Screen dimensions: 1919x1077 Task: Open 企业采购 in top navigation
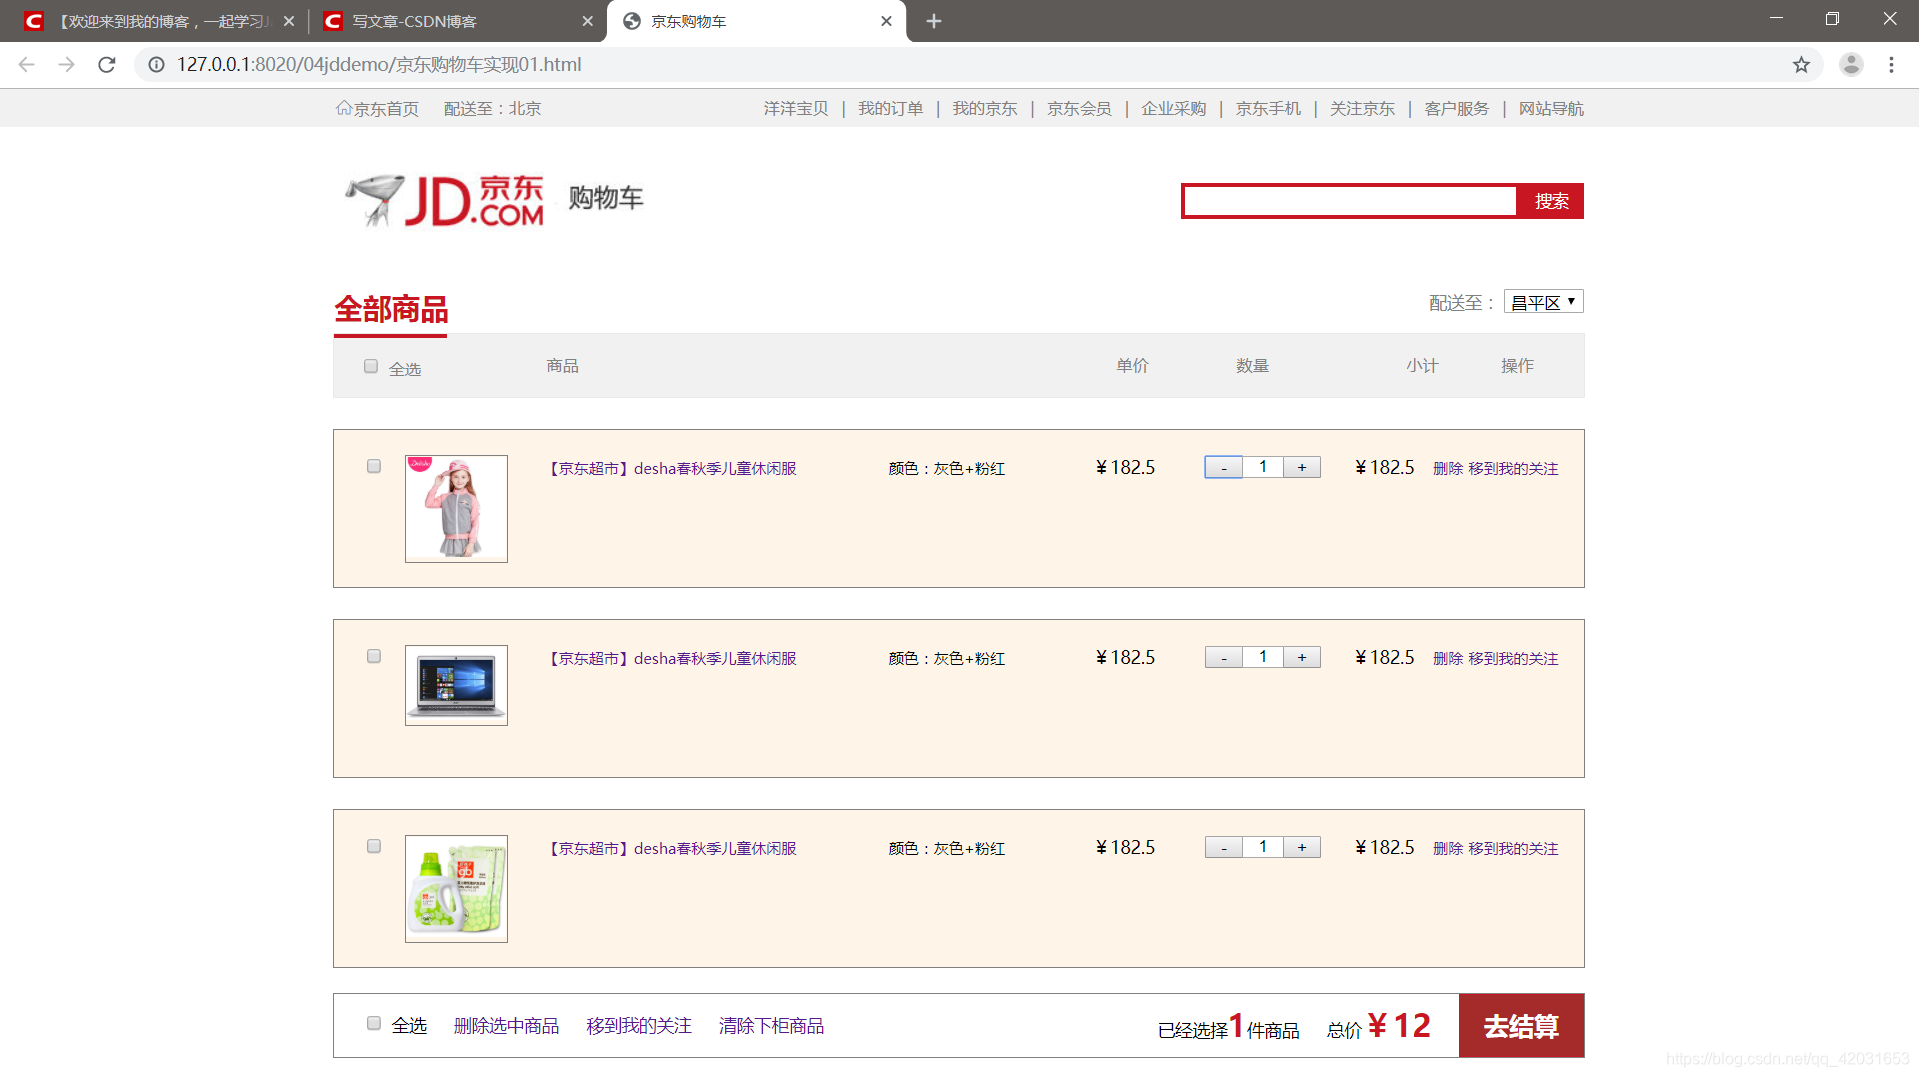click(x=1174, y=108)
